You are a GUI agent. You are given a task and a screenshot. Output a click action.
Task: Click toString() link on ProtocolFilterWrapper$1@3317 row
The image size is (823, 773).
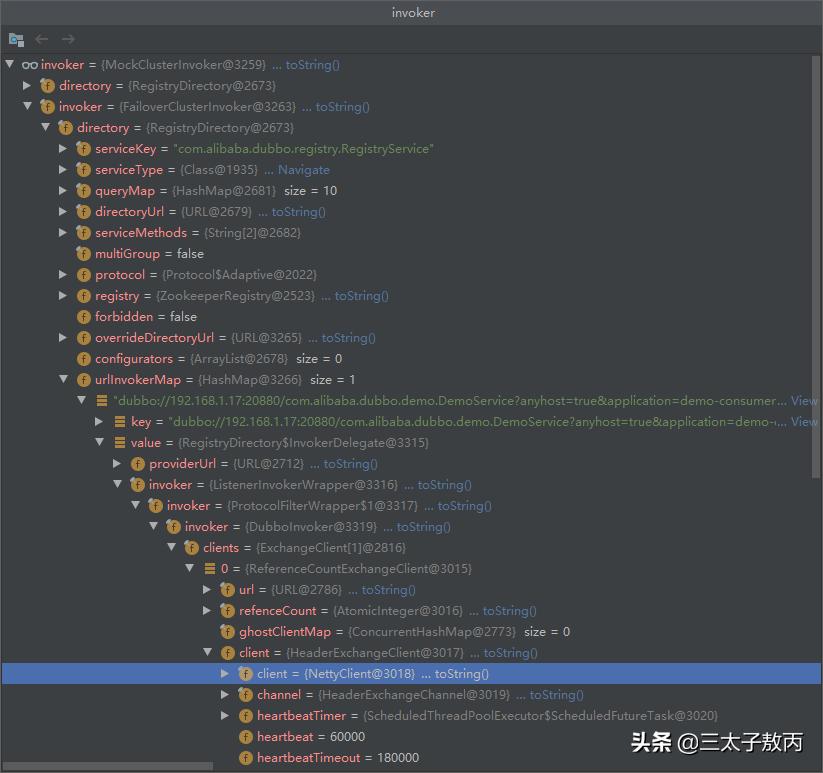(465, 506)
